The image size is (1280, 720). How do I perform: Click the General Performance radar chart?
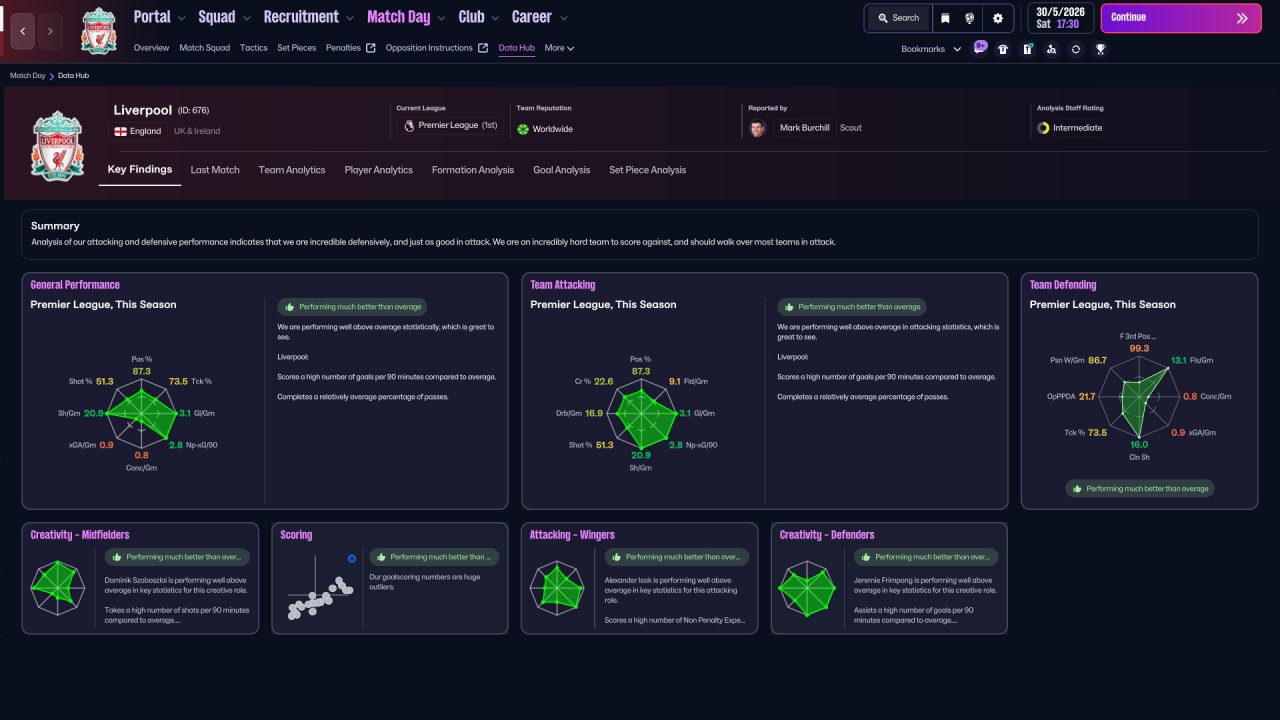pyautogui.click(x=141, y=413)
